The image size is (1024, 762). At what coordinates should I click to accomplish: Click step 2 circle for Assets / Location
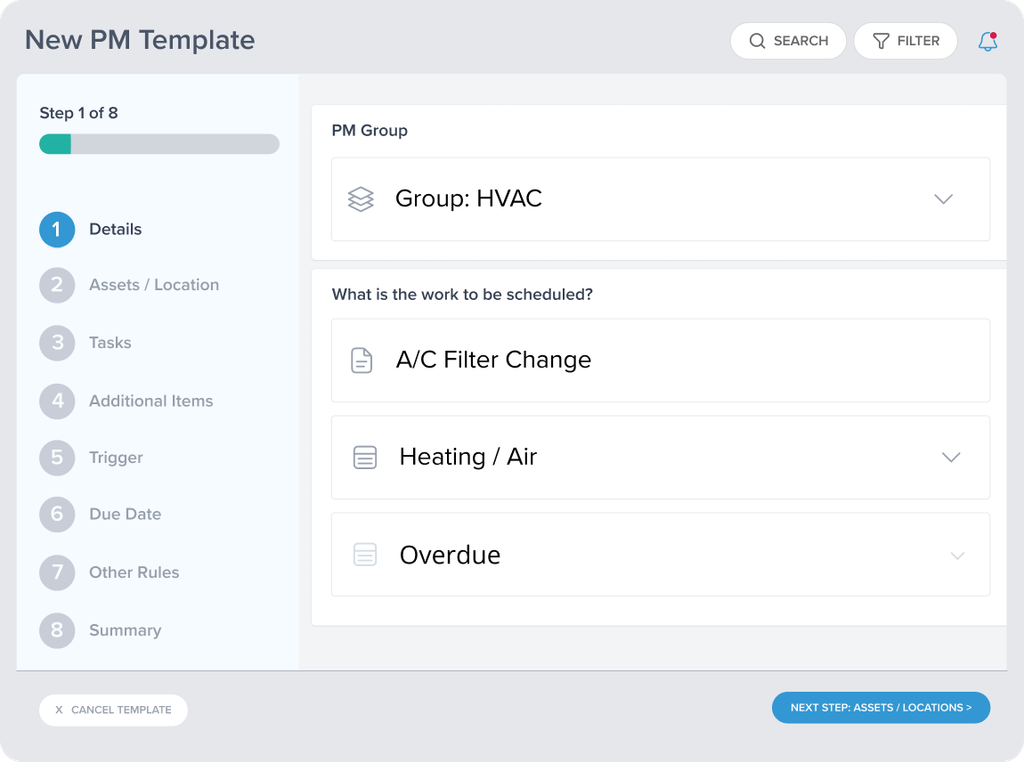[57, 285]
